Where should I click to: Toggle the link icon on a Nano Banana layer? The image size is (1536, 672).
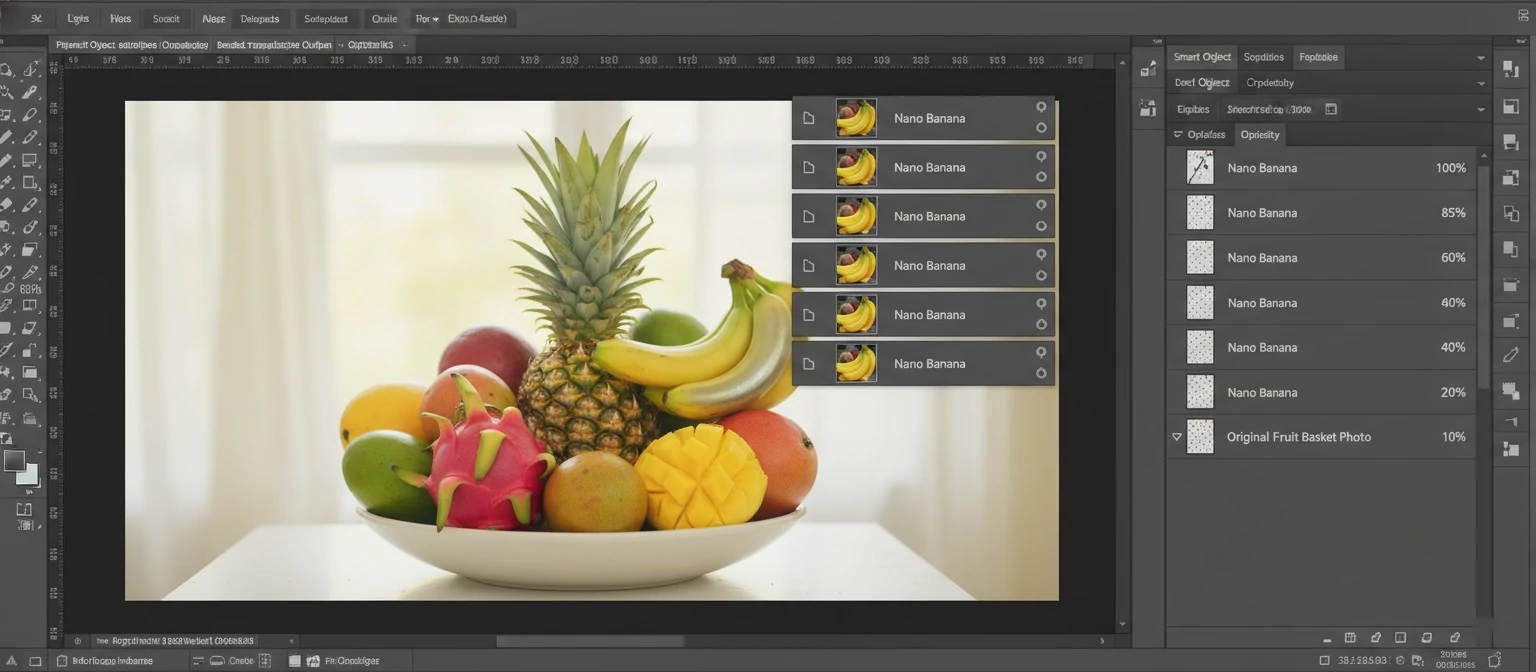pyautogui.click(x=1041, y=130)
